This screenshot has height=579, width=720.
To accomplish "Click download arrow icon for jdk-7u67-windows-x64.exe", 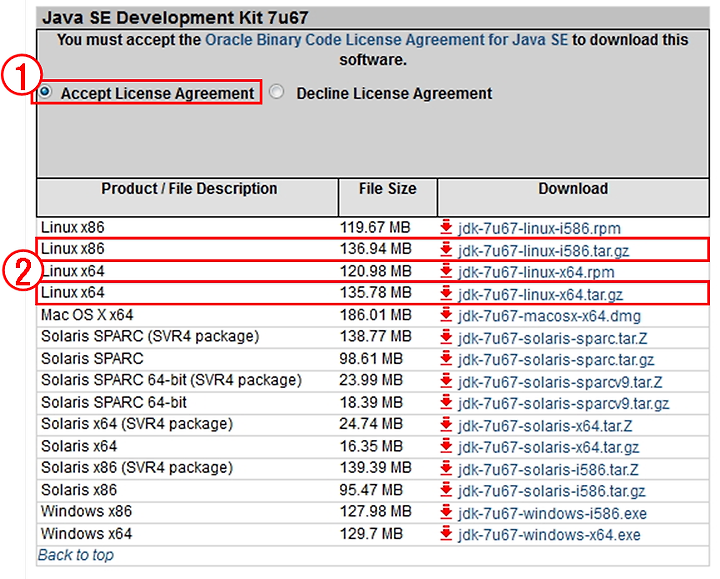I will (446, 534).
